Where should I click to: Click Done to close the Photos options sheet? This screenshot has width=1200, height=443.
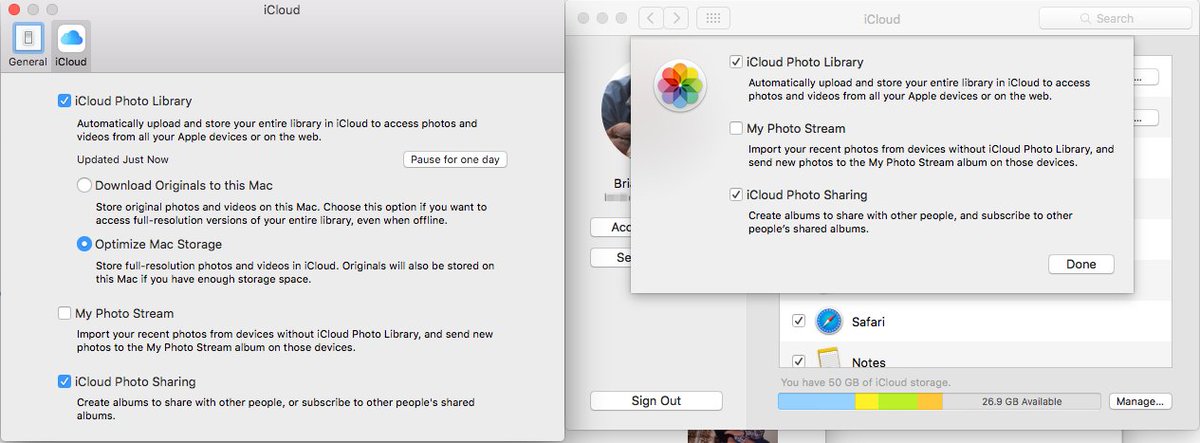coord(1081,265)
